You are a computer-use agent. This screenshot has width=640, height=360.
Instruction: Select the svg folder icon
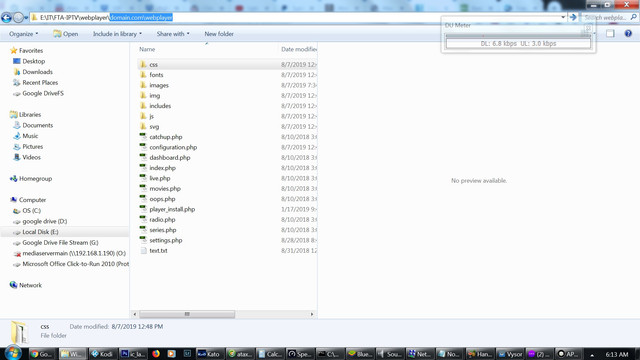coord(143,127)
